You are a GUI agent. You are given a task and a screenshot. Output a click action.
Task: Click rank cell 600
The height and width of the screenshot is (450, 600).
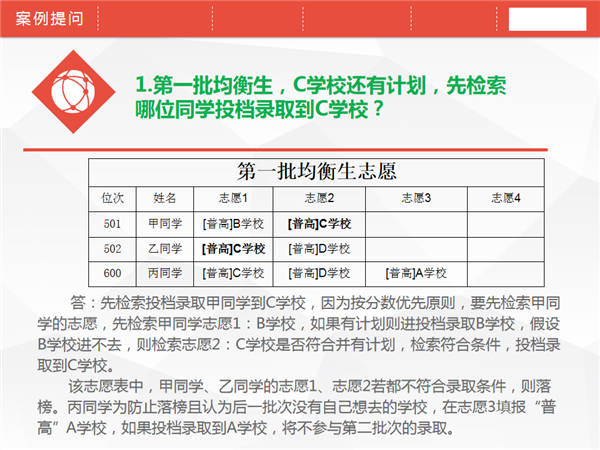tap(112, 274)
